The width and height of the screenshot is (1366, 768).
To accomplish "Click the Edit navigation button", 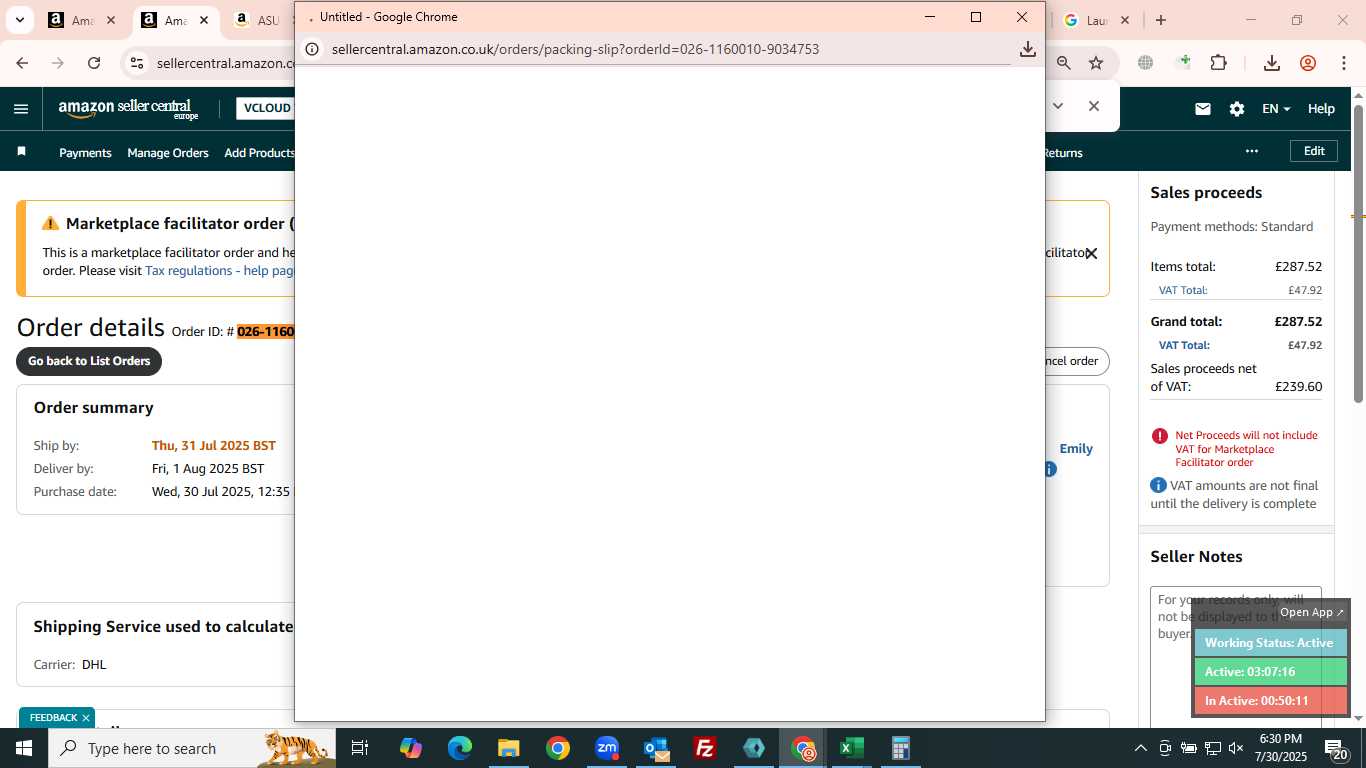I will pos(1314,151).
